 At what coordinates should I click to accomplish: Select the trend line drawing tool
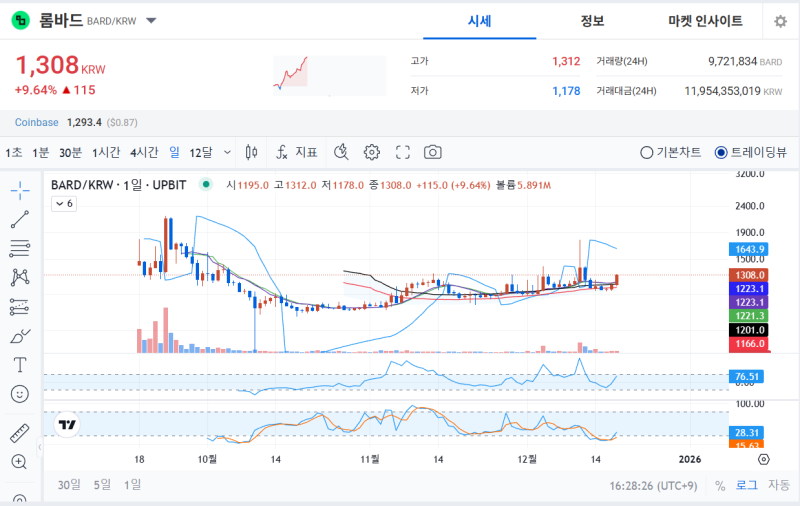[x=20, y=219]
